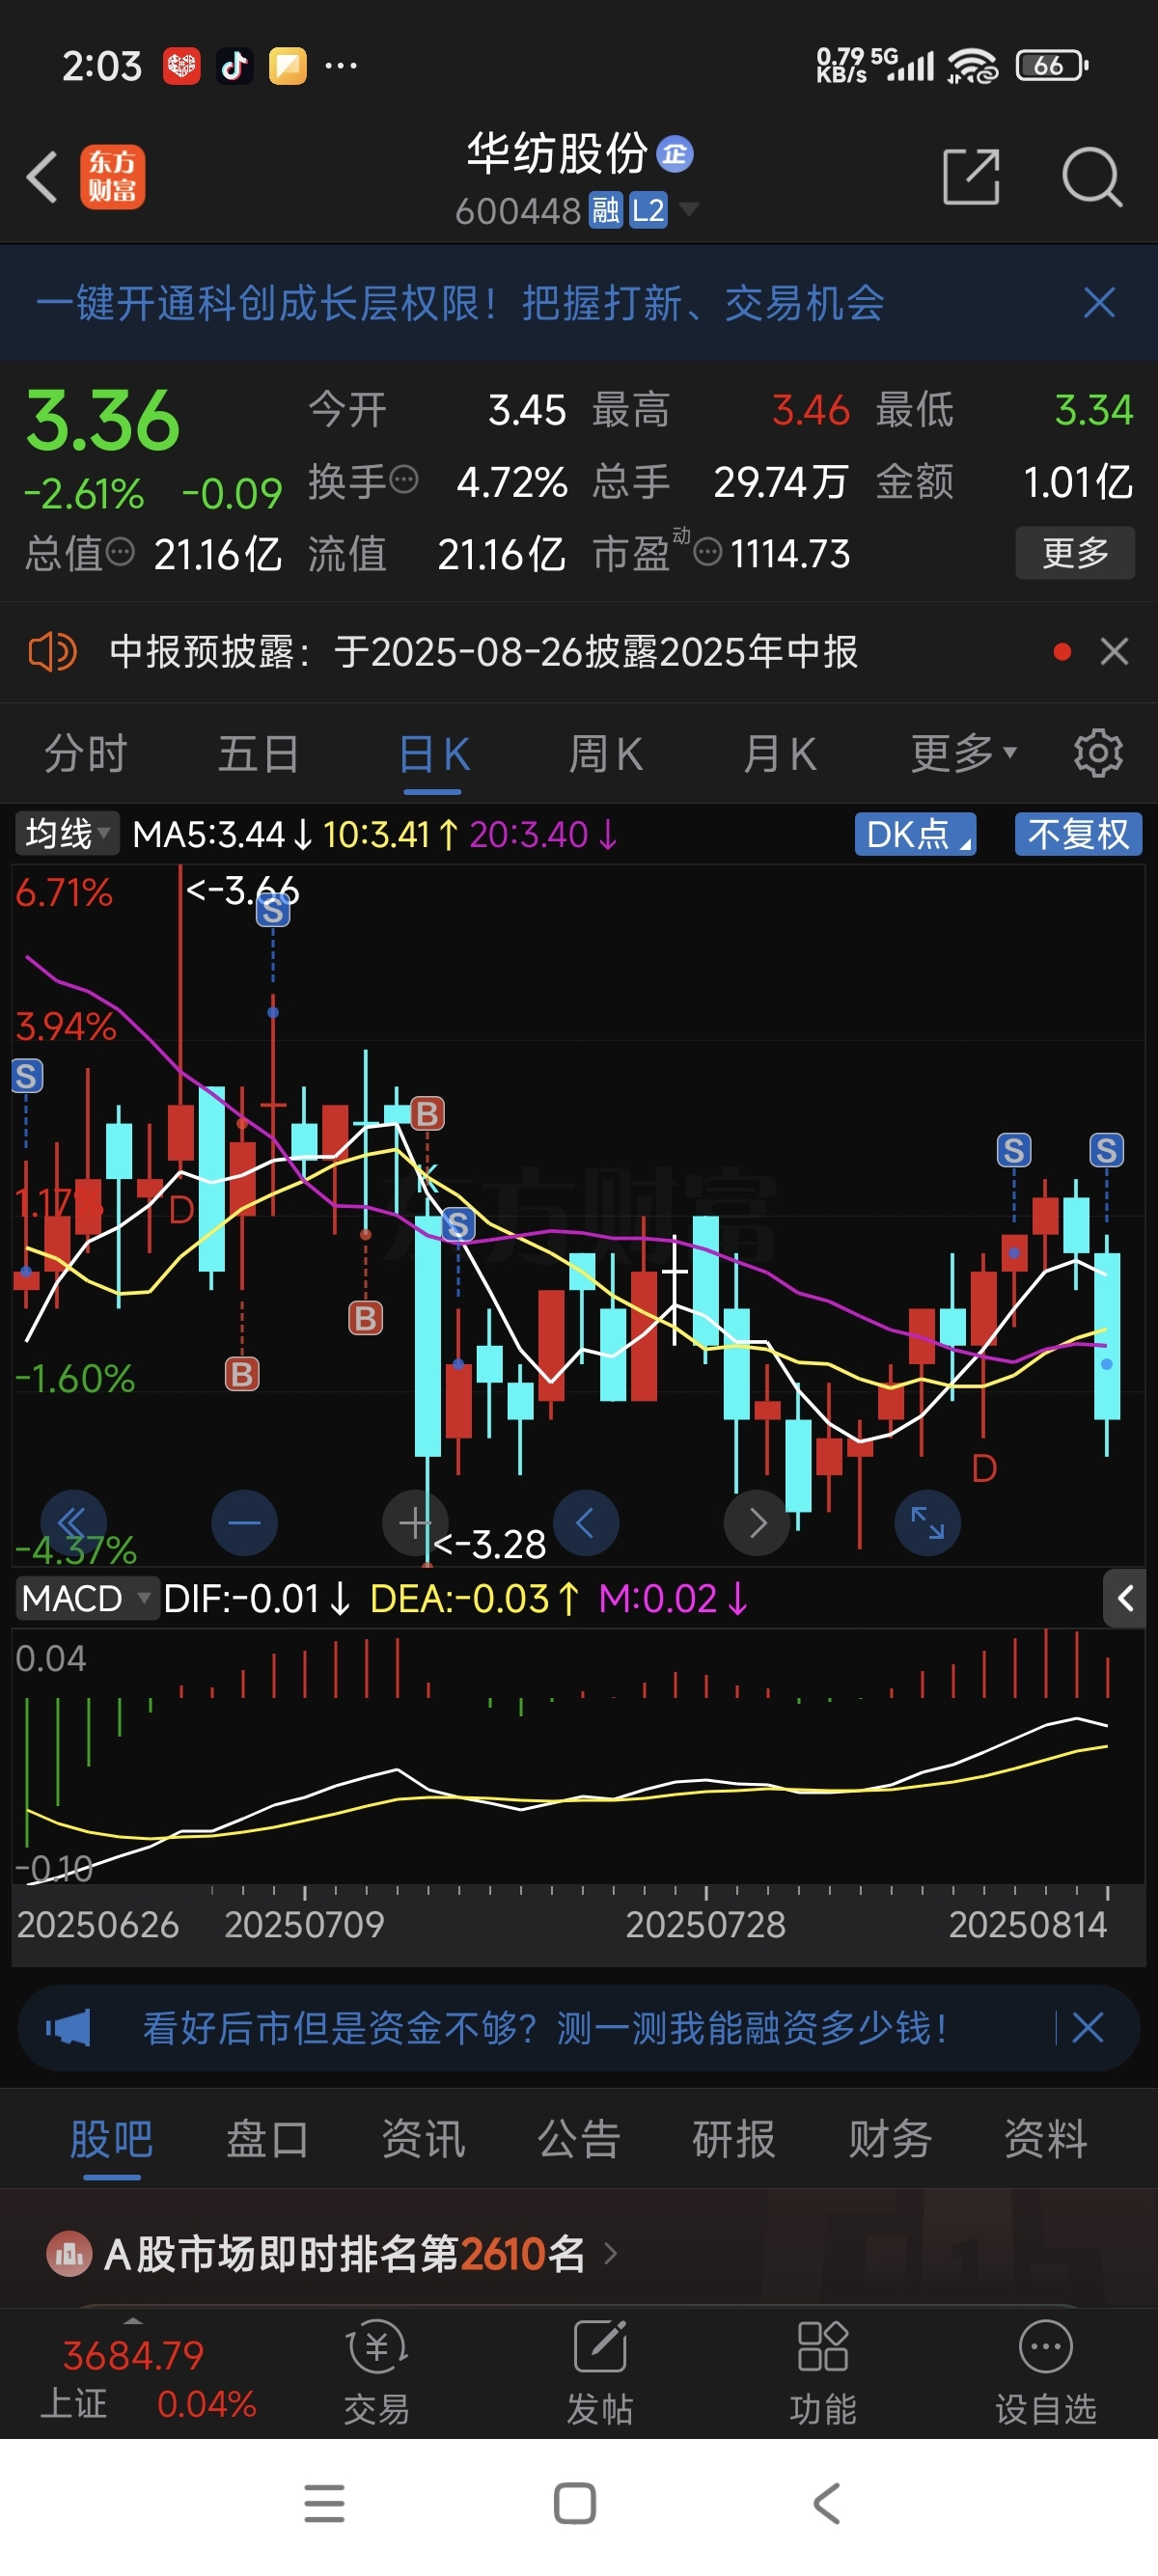Screen dimensions: 1158x2576
Task: Tap the L2 level badge
Action: (x=648, y=210)
